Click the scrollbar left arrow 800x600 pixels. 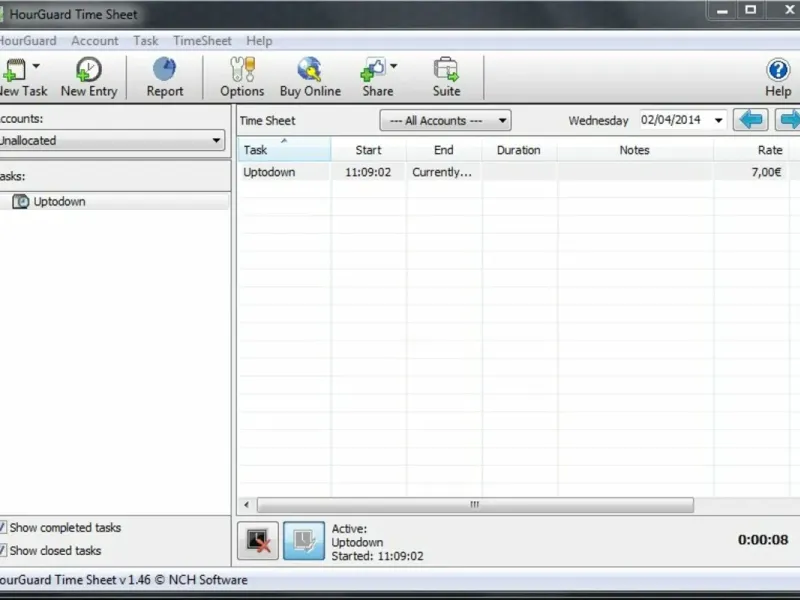[246, 505]
